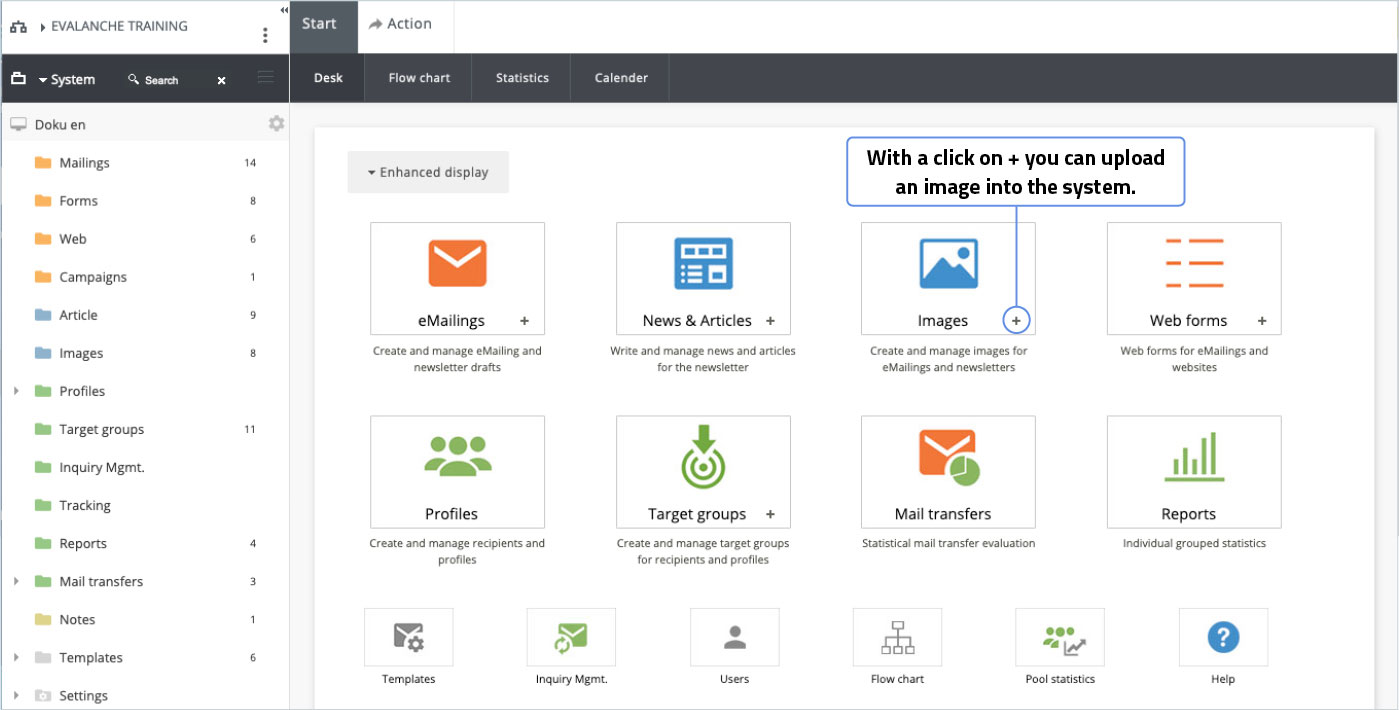Click the plus on Images tile

(1016, 320)
